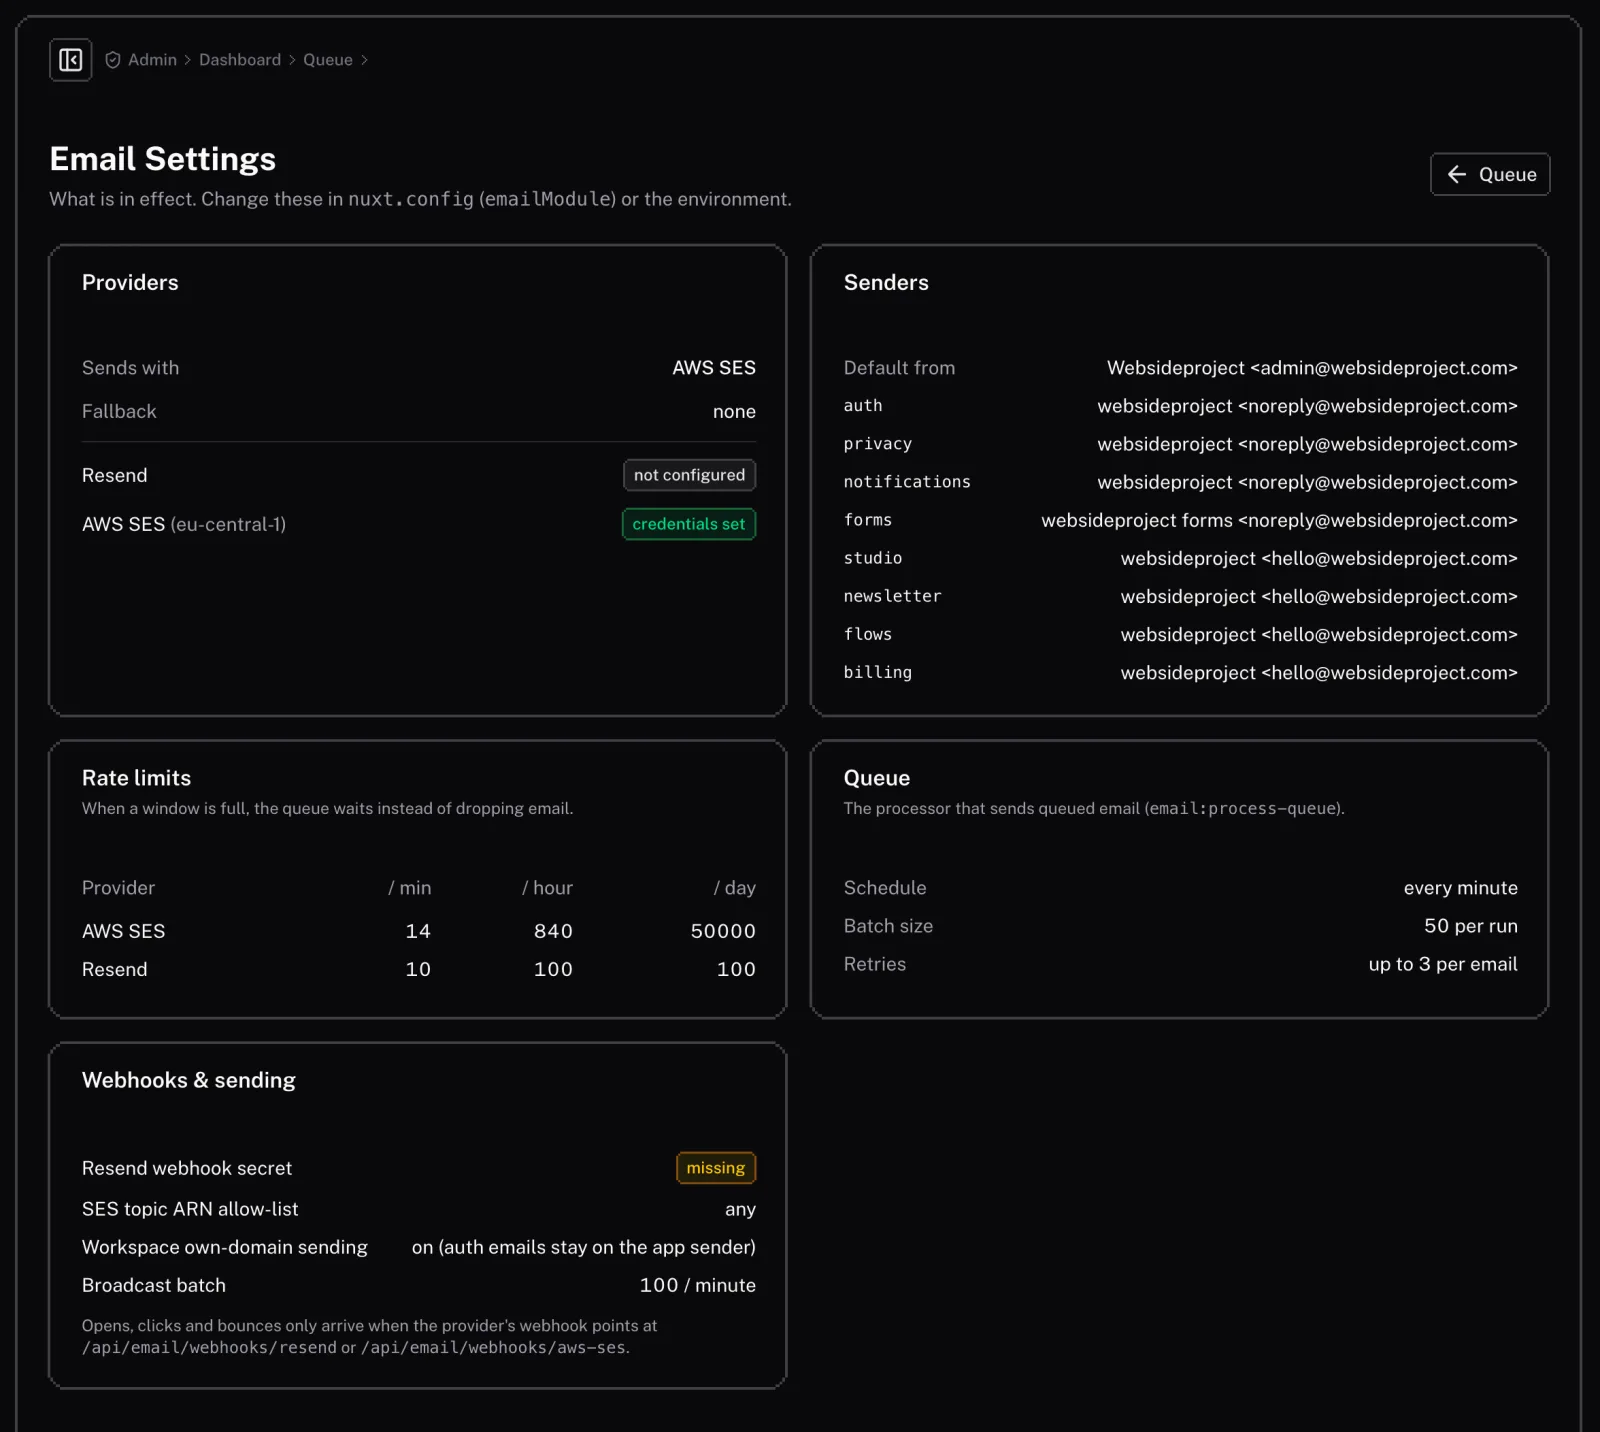
Task: Click the AWS SES (eu-central-1) row label
Action: click(184, 524)
